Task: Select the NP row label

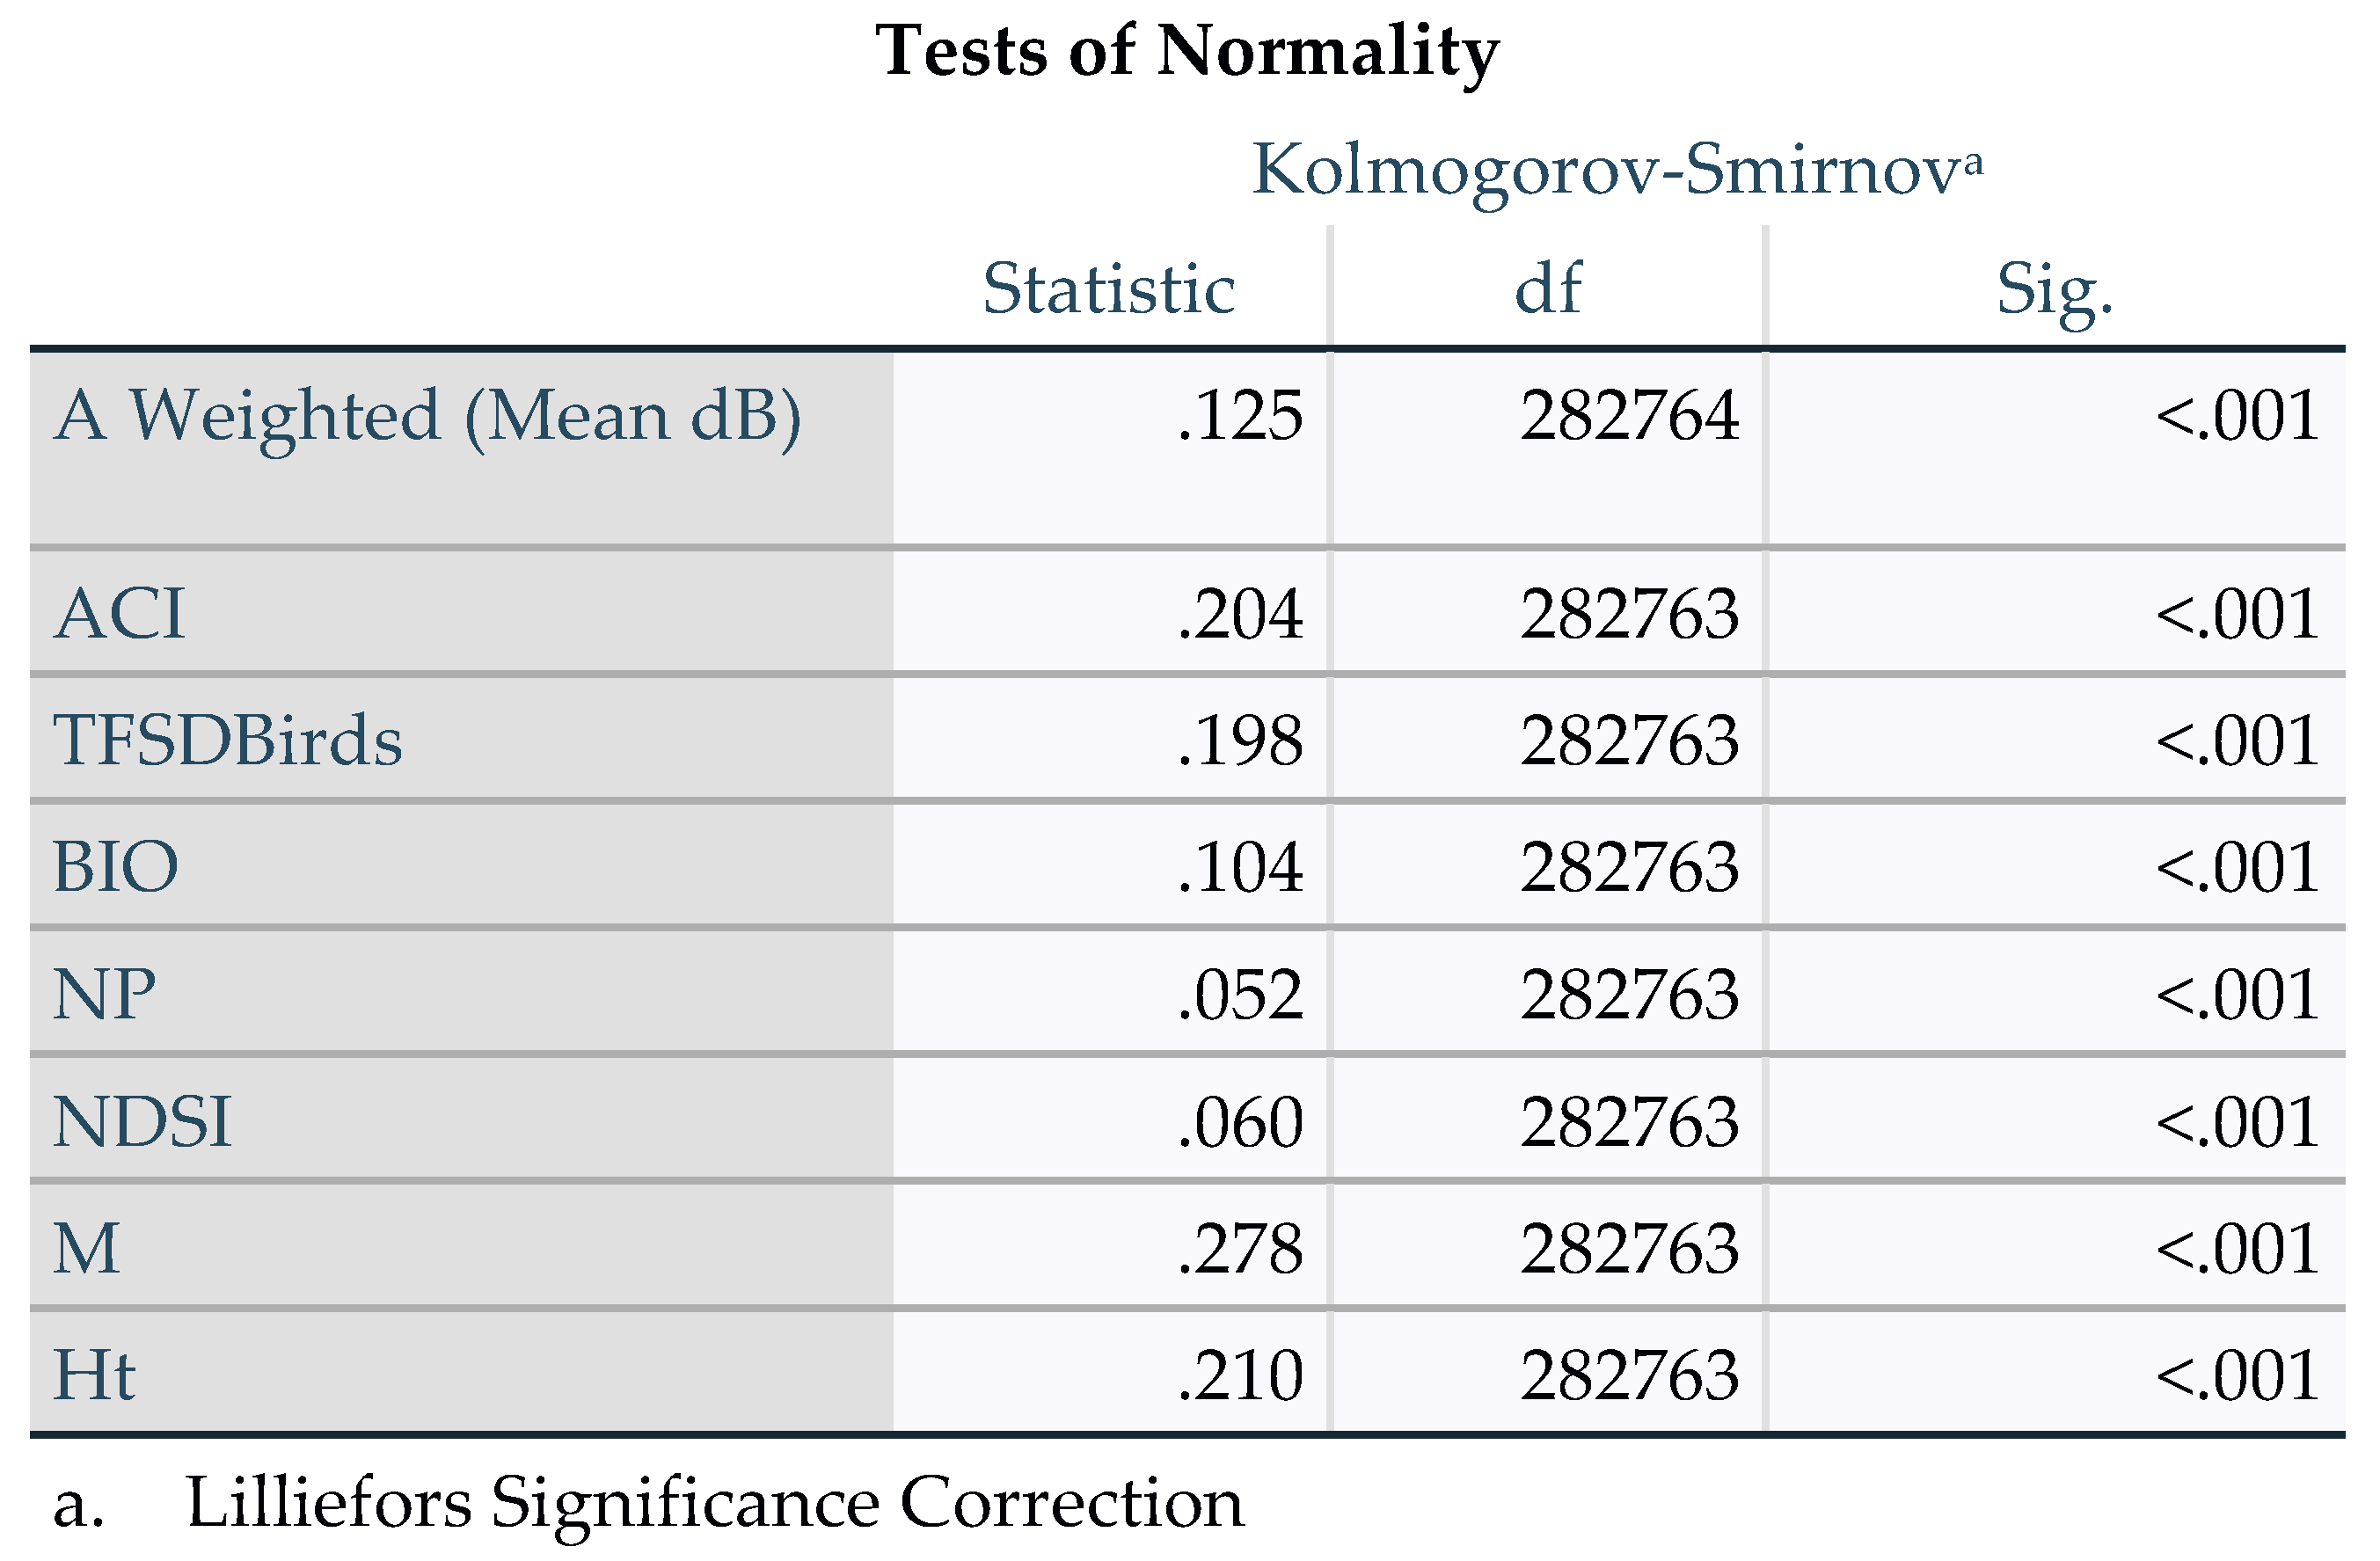Action: pyautogui.click(x=105, y=994)
